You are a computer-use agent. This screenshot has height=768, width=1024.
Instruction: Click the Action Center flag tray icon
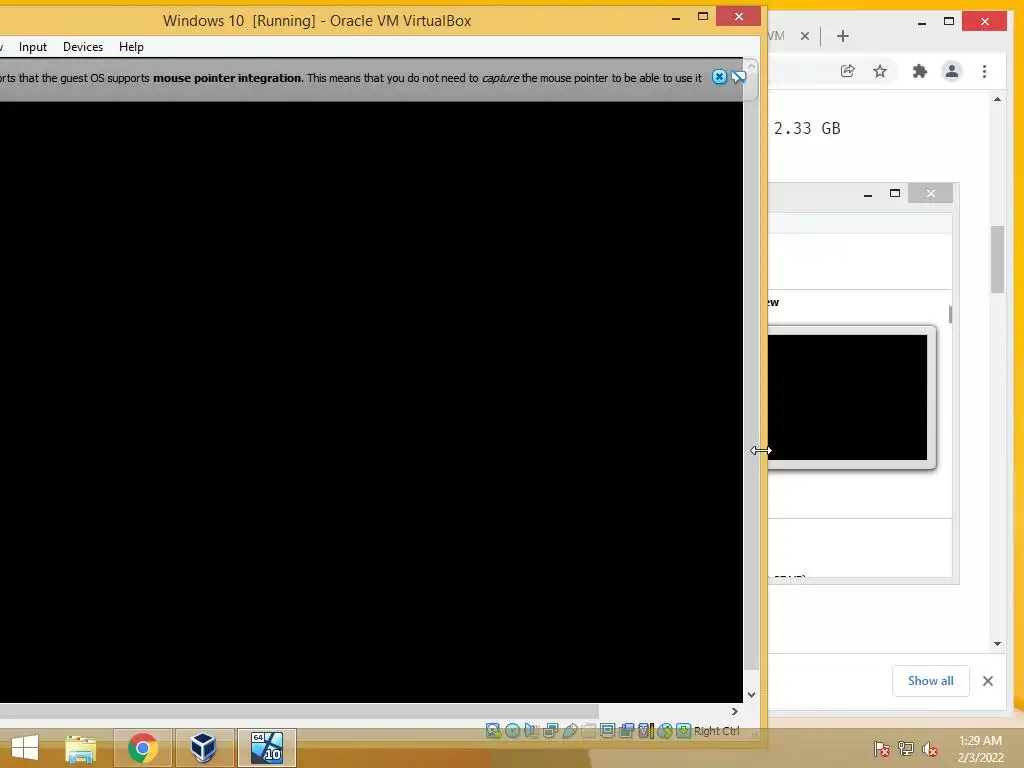pos(882,749)
